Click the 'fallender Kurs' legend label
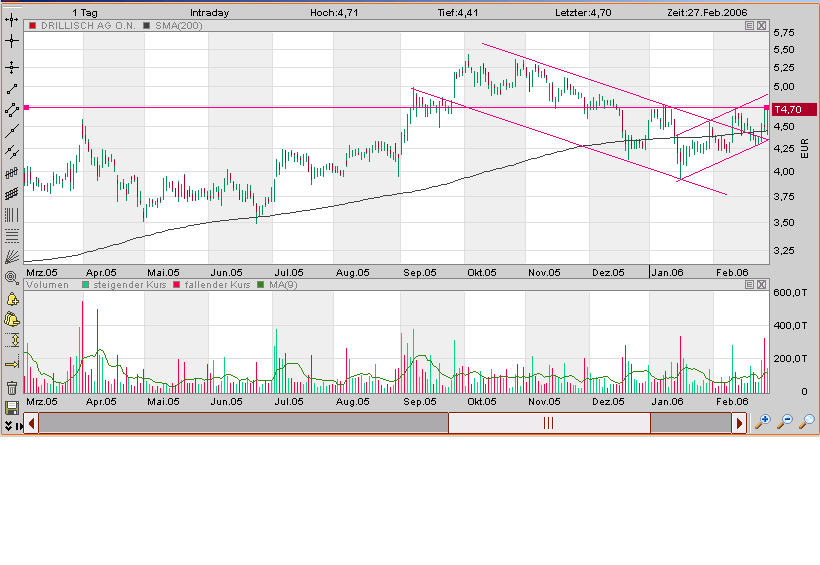This screenshot has height=565, width=820. tap(218, 285)
